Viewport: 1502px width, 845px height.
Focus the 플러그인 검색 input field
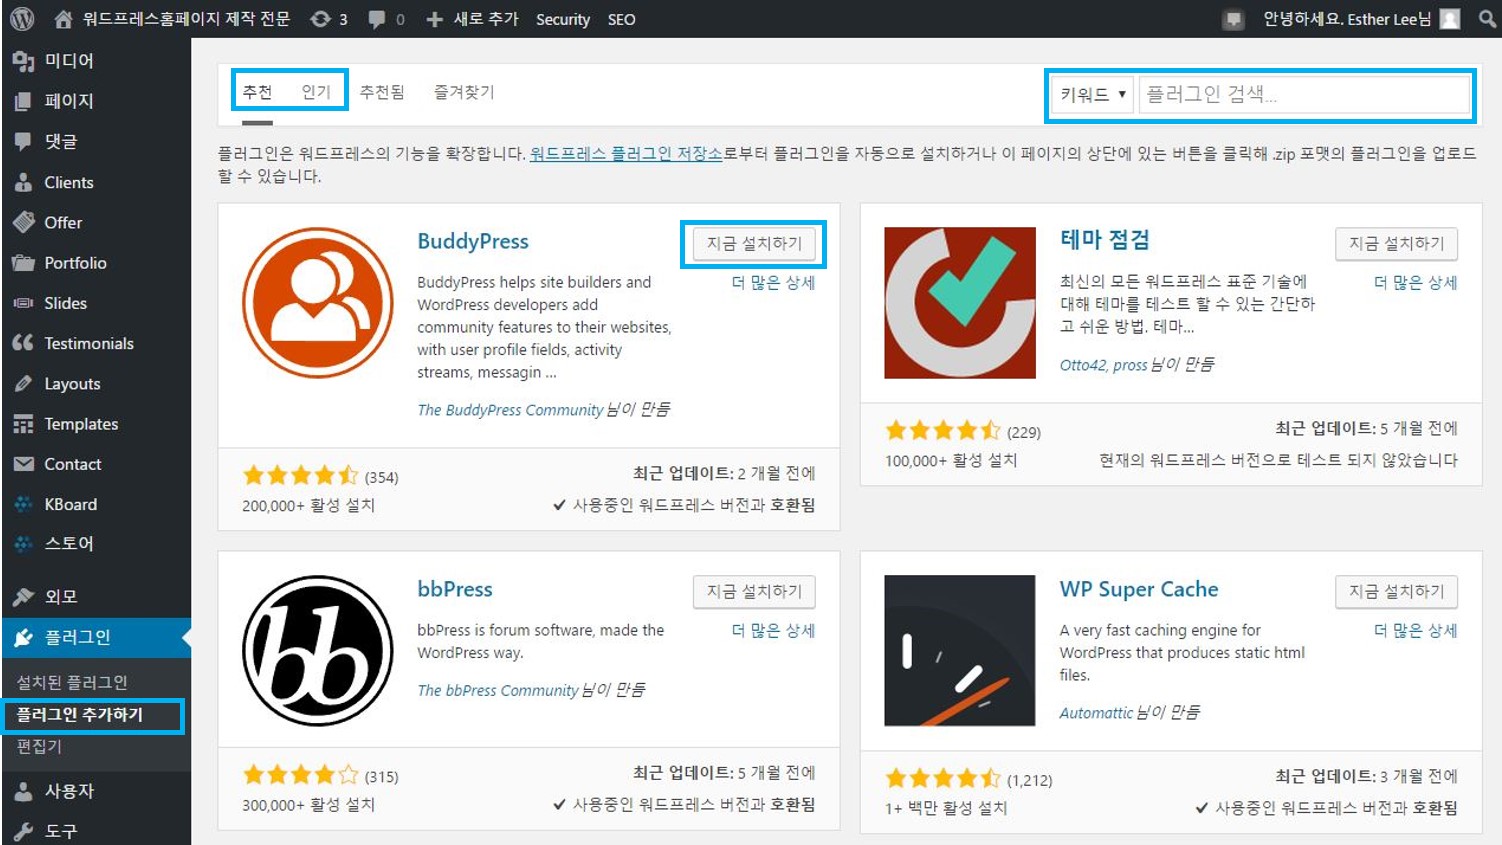pos(1304,95)
